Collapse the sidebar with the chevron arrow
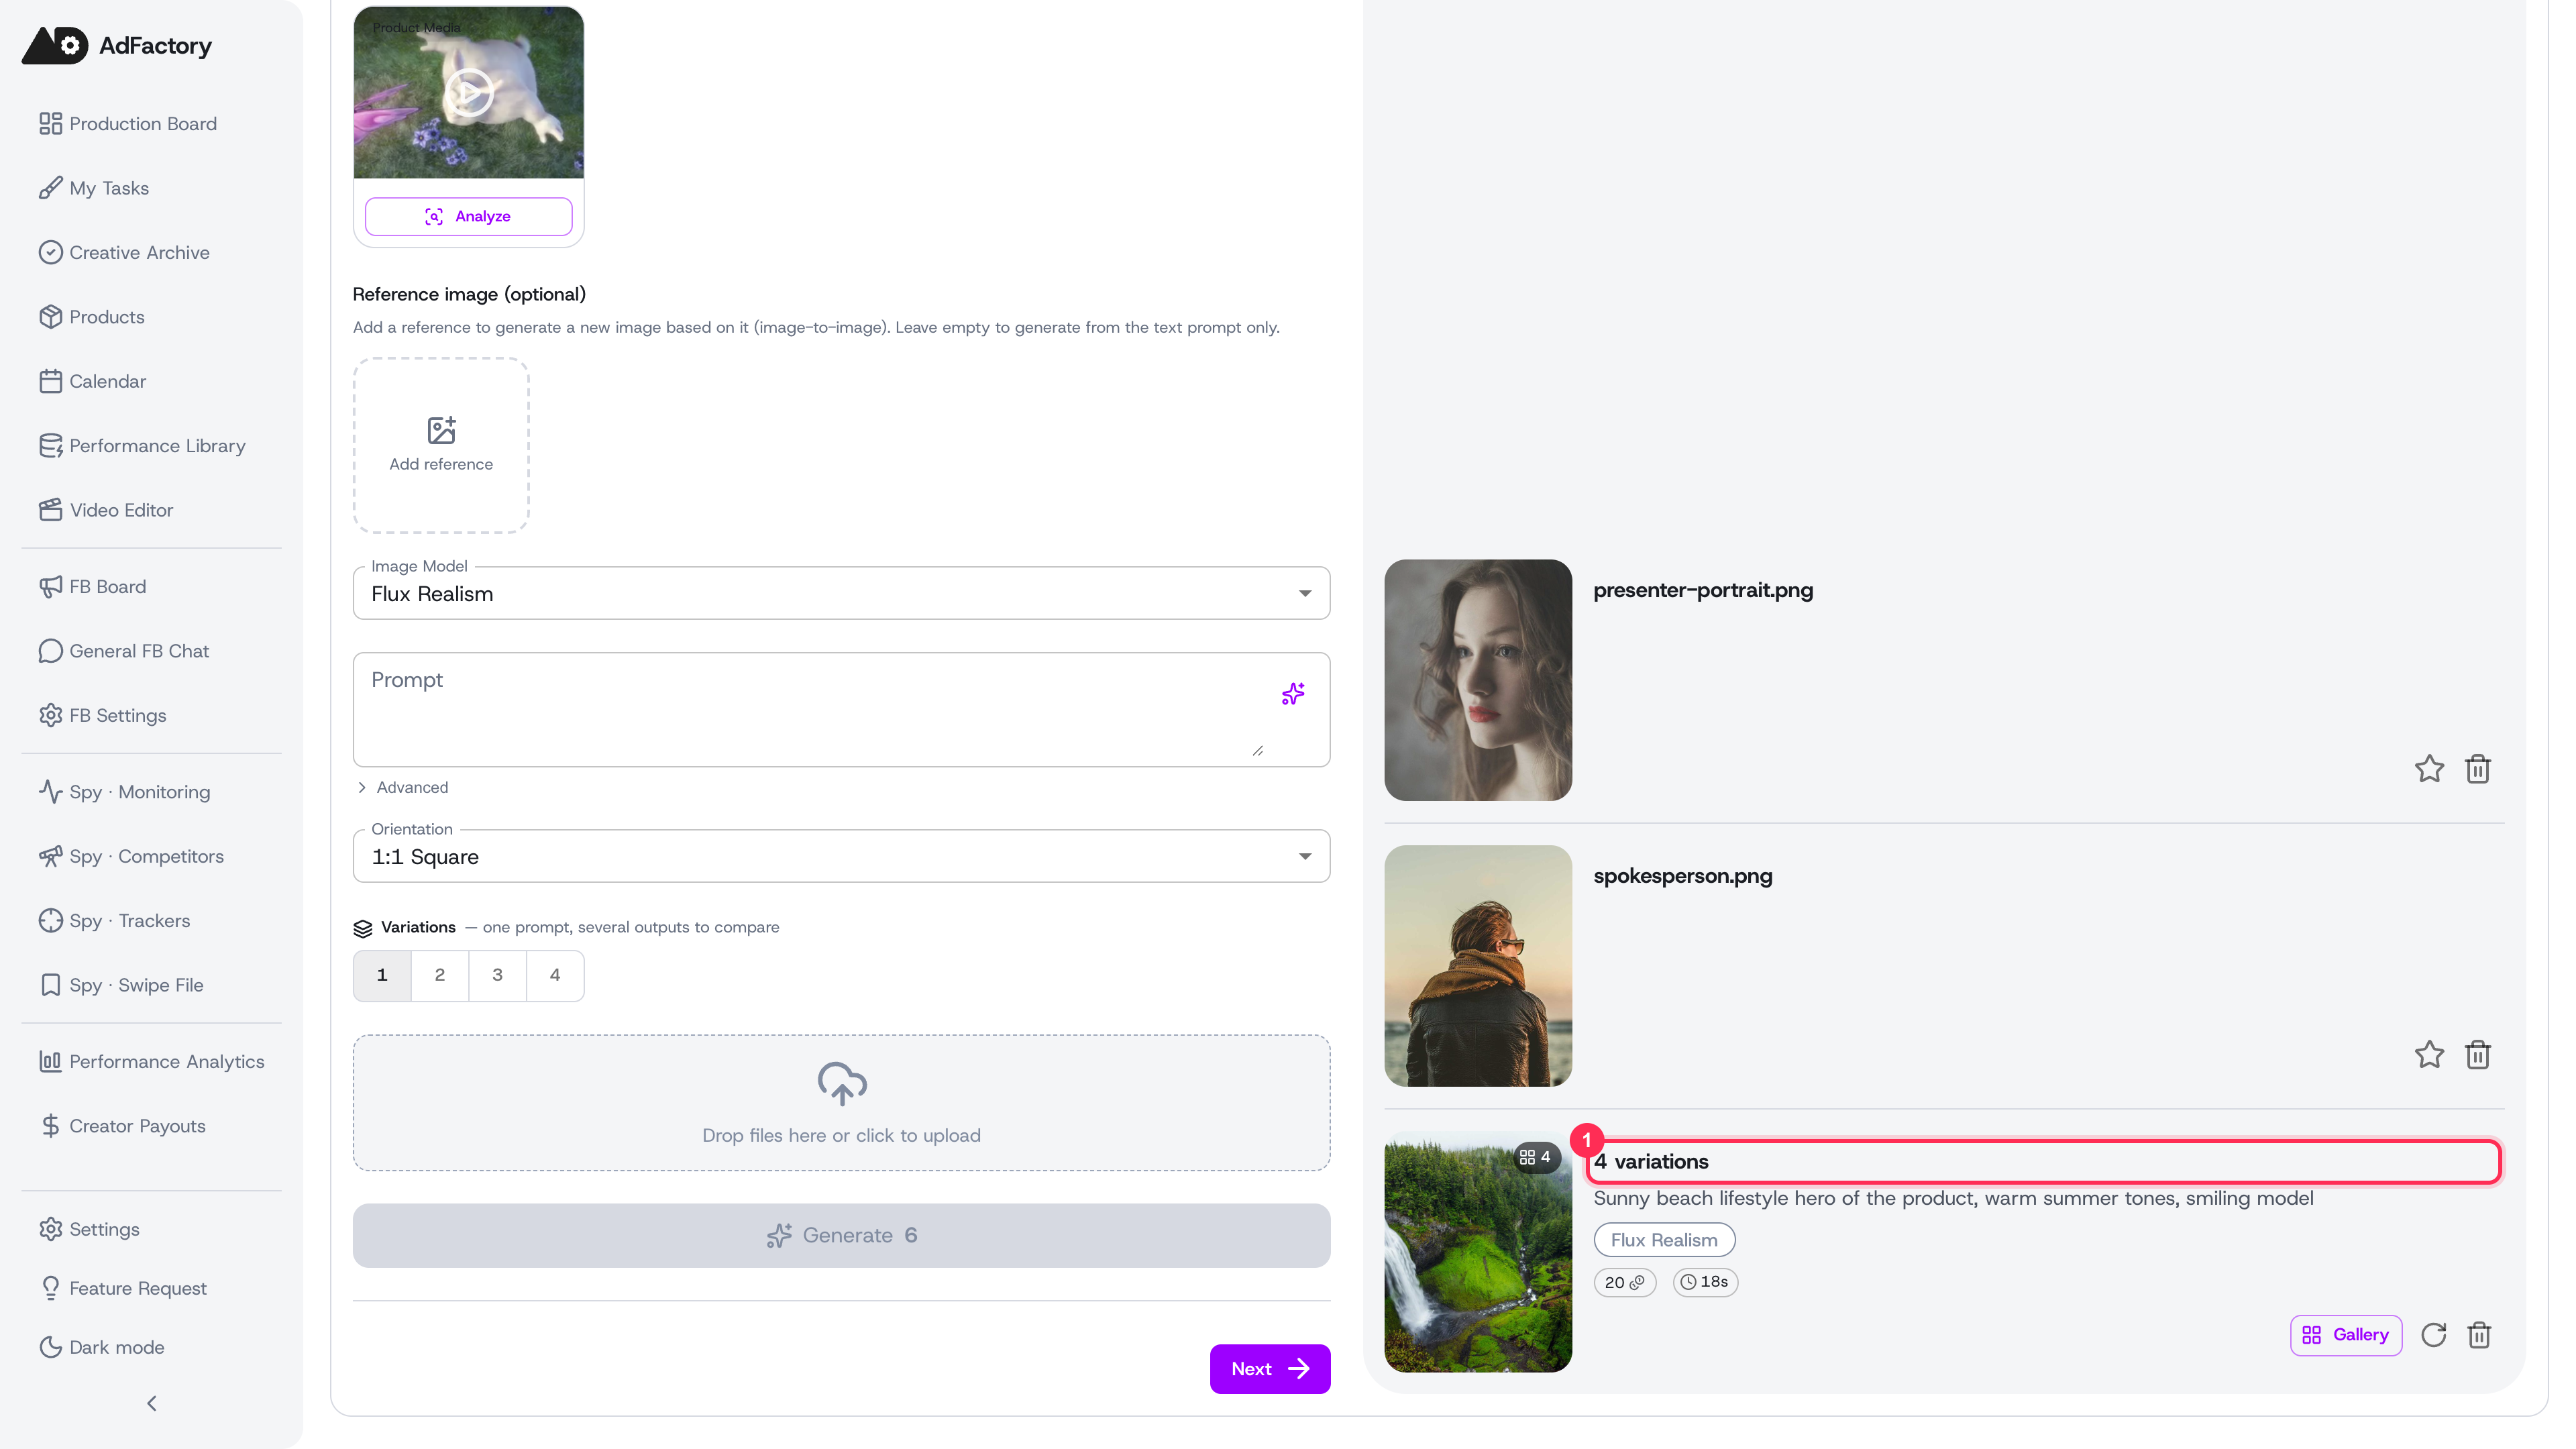 151,1403
